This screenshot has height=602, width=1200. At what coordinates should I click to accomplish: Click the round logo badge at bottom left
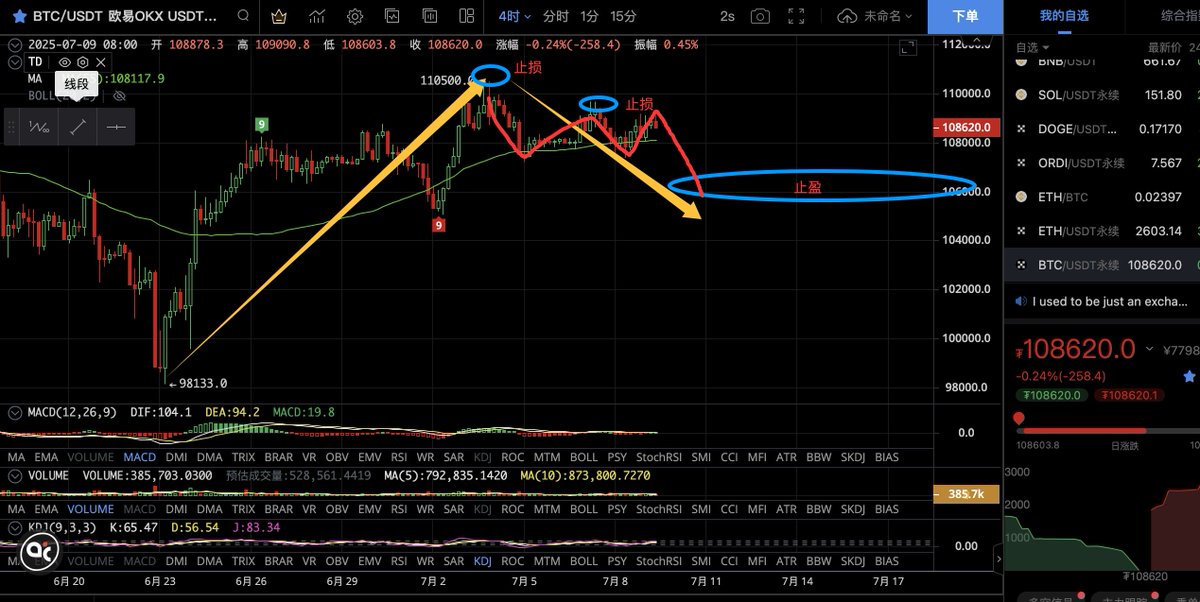[x=40, y=550]
